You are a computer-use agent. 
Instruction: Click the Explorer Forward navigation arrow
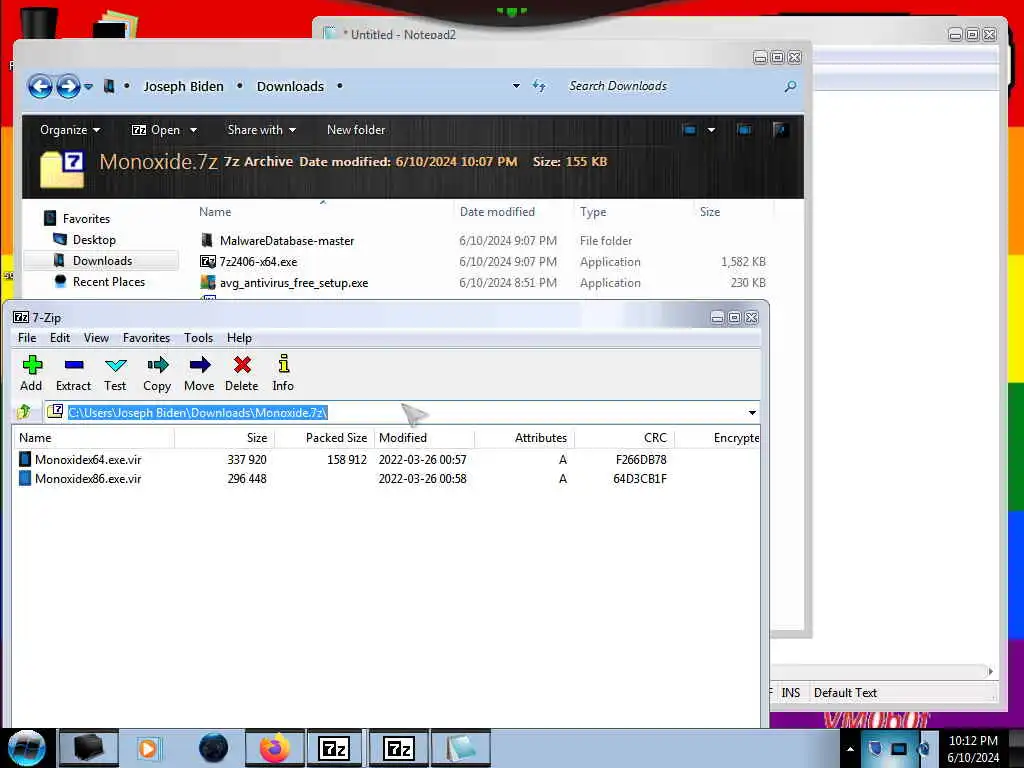click(68, 86)
